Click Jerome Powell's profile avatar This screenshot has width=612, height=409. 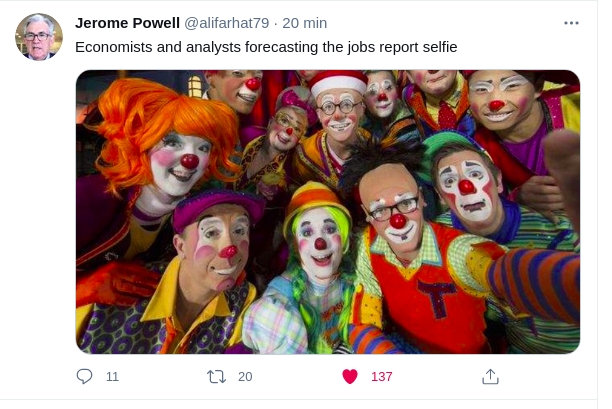click(39, 37)
